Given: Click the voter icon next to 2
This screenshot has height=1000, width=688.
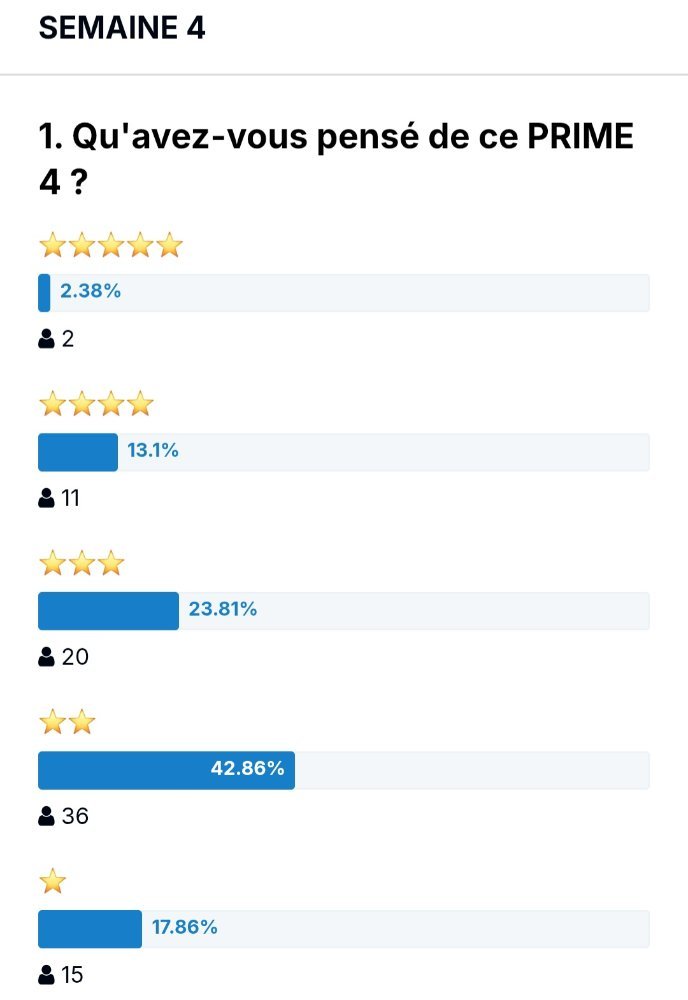Looking at the screenshot, I should click(47, 339).
